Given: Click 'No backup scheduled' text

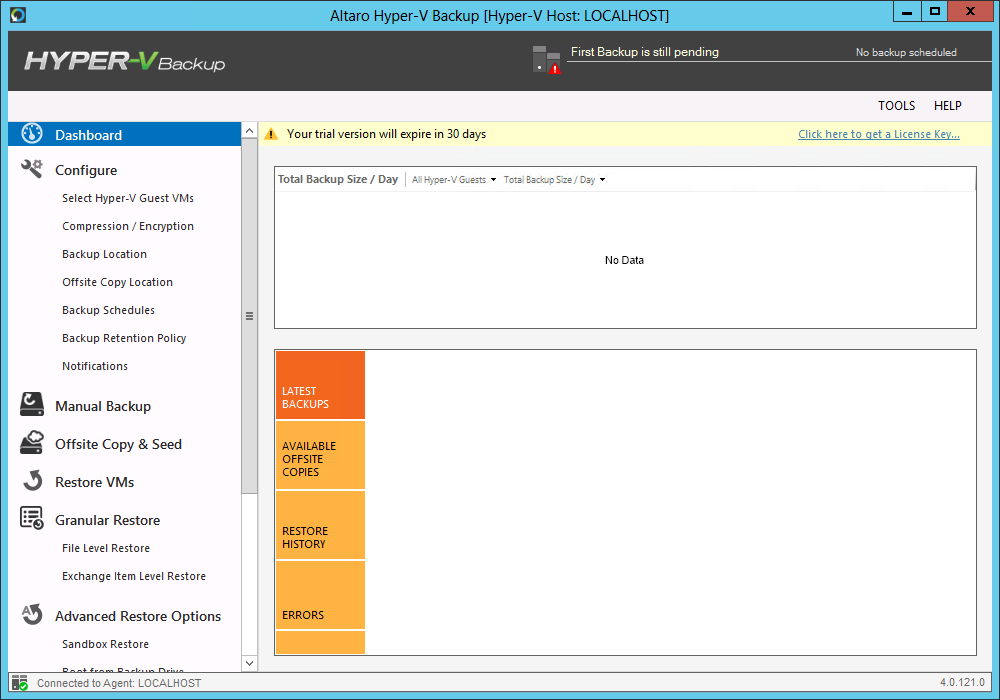Looking at the screenshot, I should pos(906,52).
